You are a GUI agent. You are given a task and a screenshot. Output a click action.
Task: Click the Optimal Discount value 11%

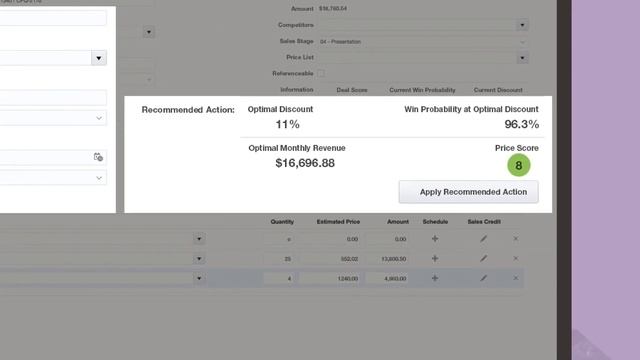(287, 124)
